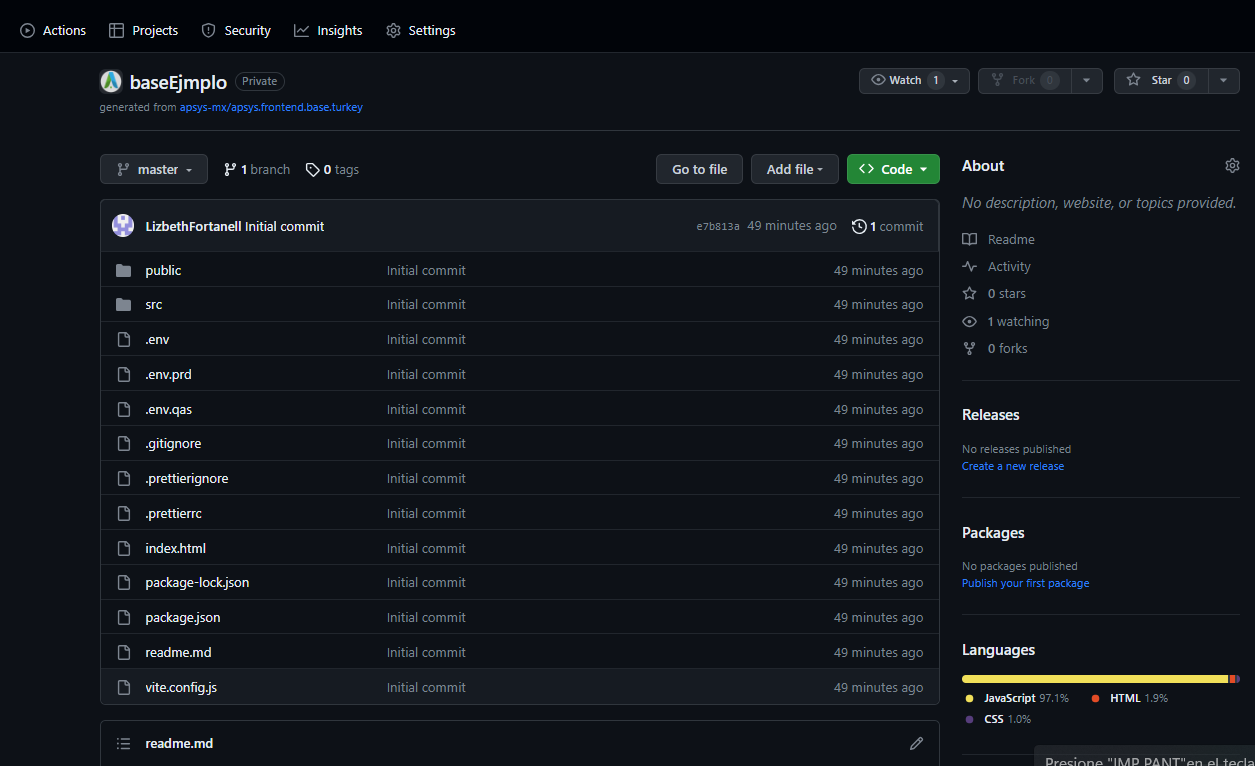This screenshot has width=1255, height=766.
Task: Click the tags icon showing 0 tags
Action: [x=313, y=170]
